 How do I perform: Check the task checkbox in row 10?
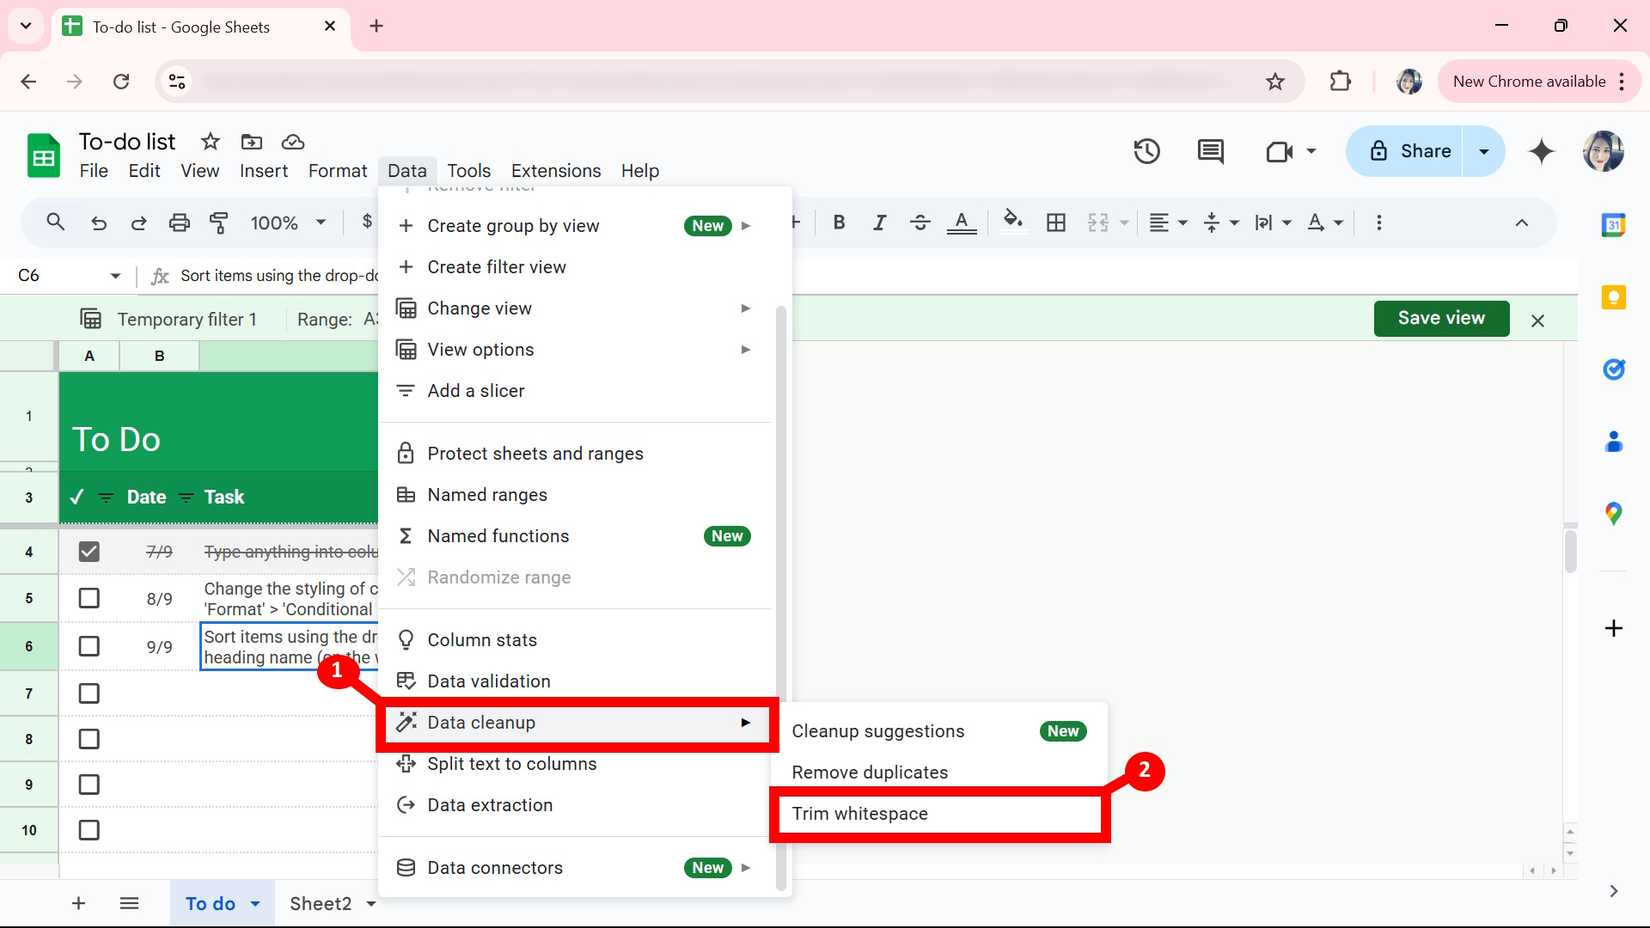click(89, 830)
